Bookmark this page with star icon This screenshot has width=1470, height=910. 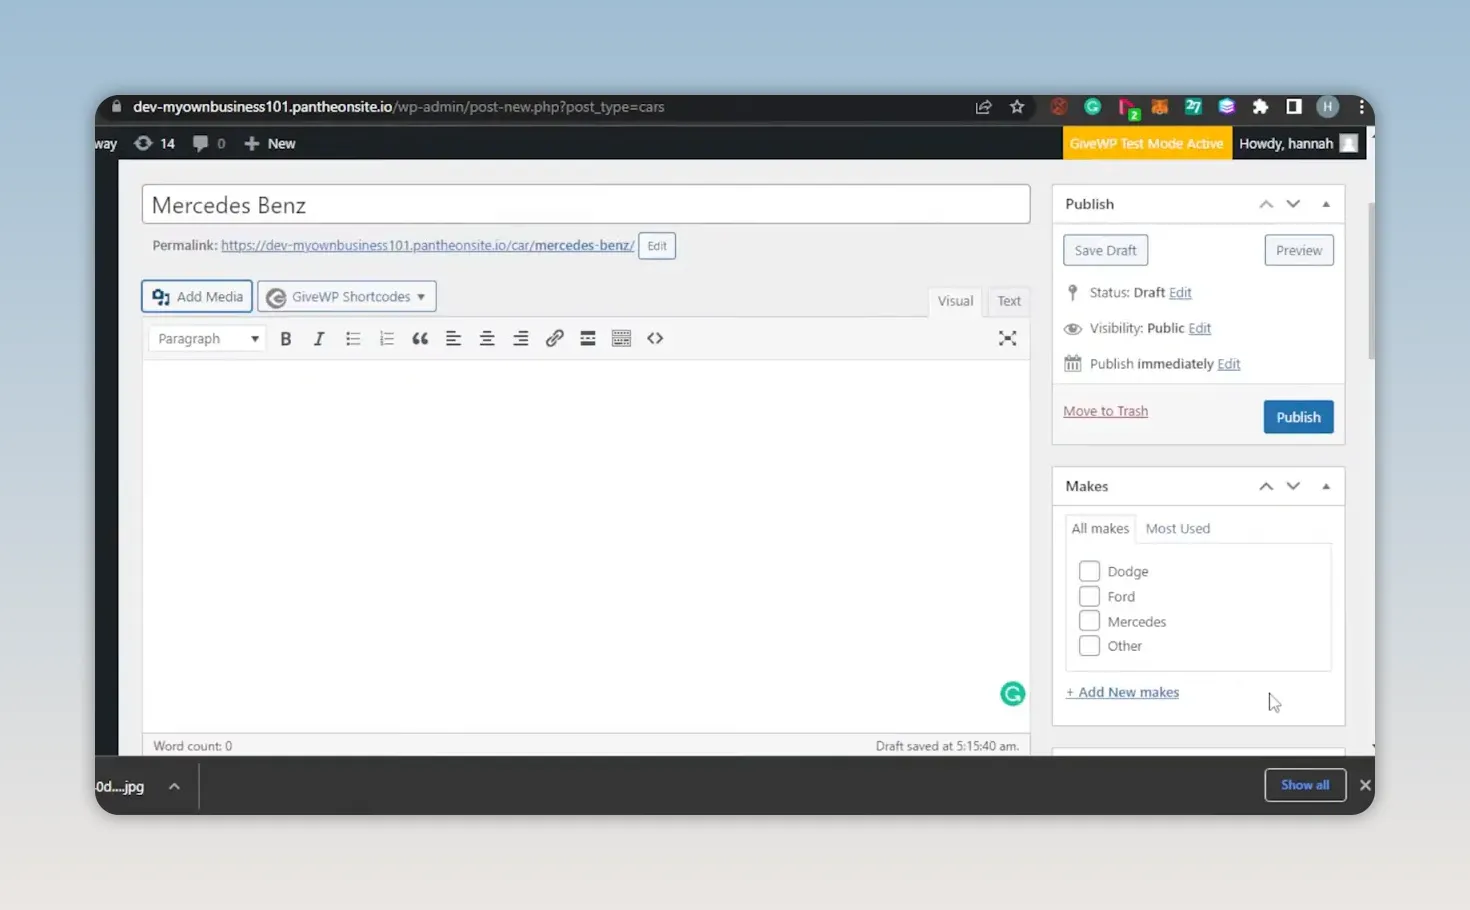[1017, 107]
